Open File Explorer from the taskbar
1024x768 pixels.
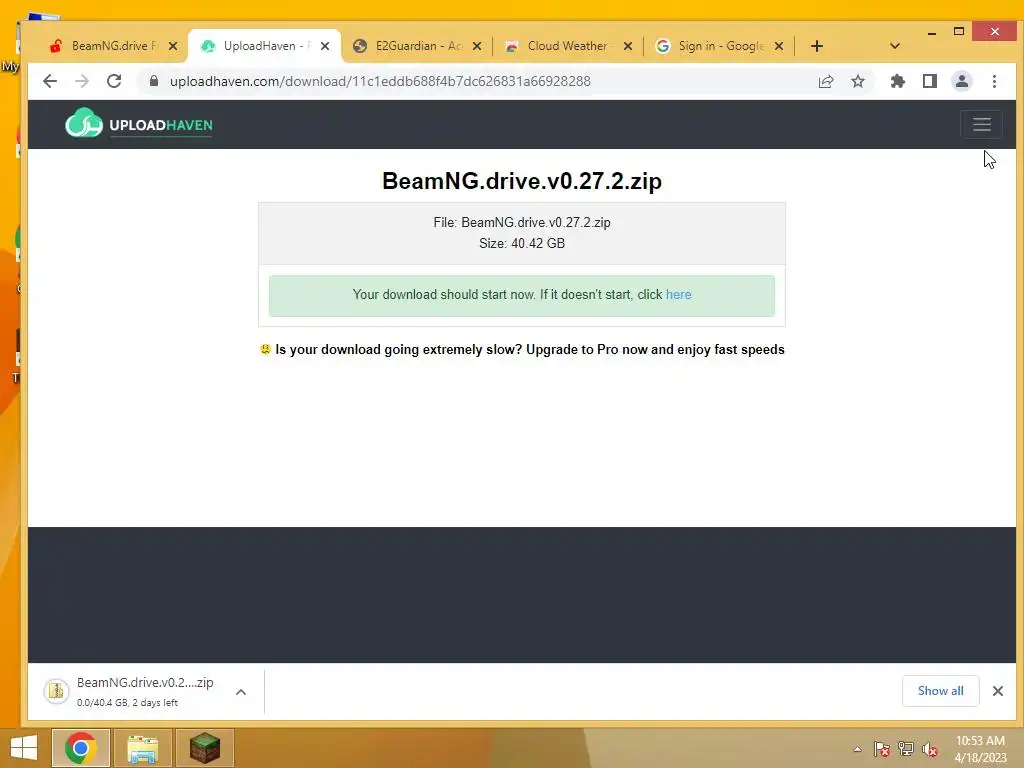coord(142,748)
